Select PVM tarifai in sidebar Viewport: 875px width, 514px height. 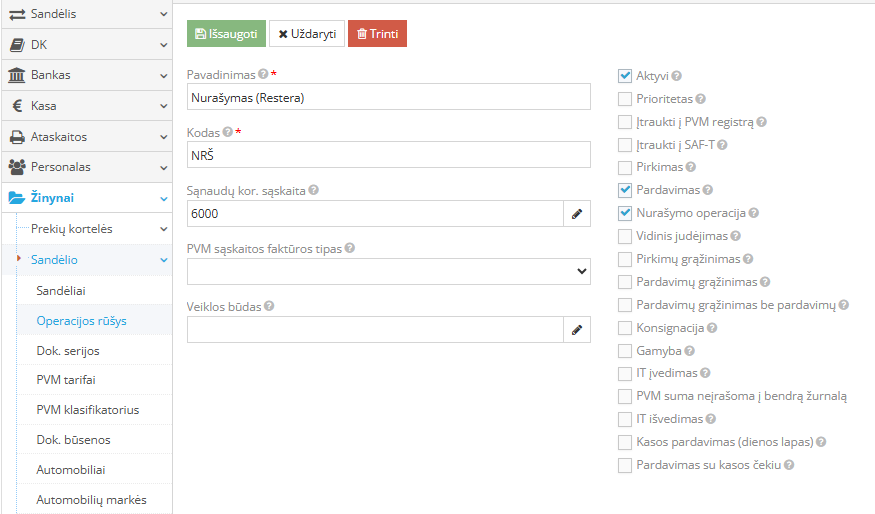pyautogui.click(x=66, y=380)
